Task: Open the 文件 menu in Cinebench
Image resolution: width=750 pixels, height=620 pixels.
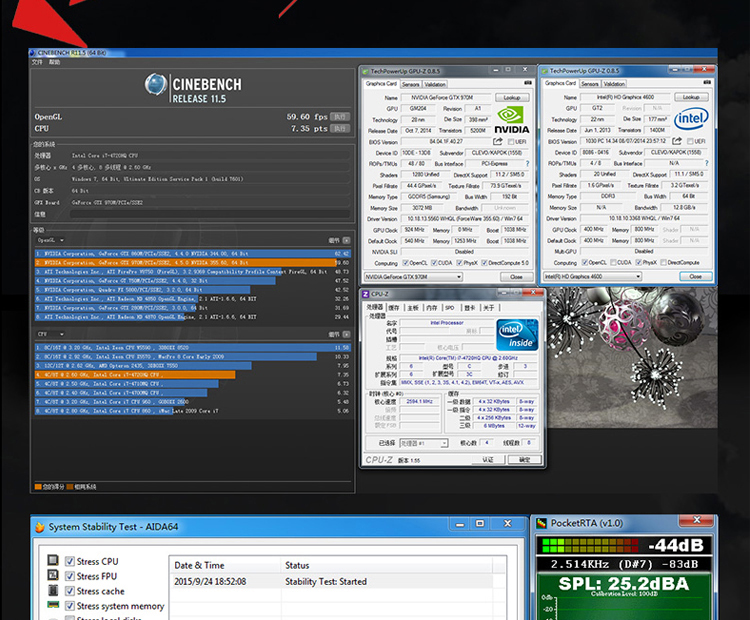Action: 37,62
